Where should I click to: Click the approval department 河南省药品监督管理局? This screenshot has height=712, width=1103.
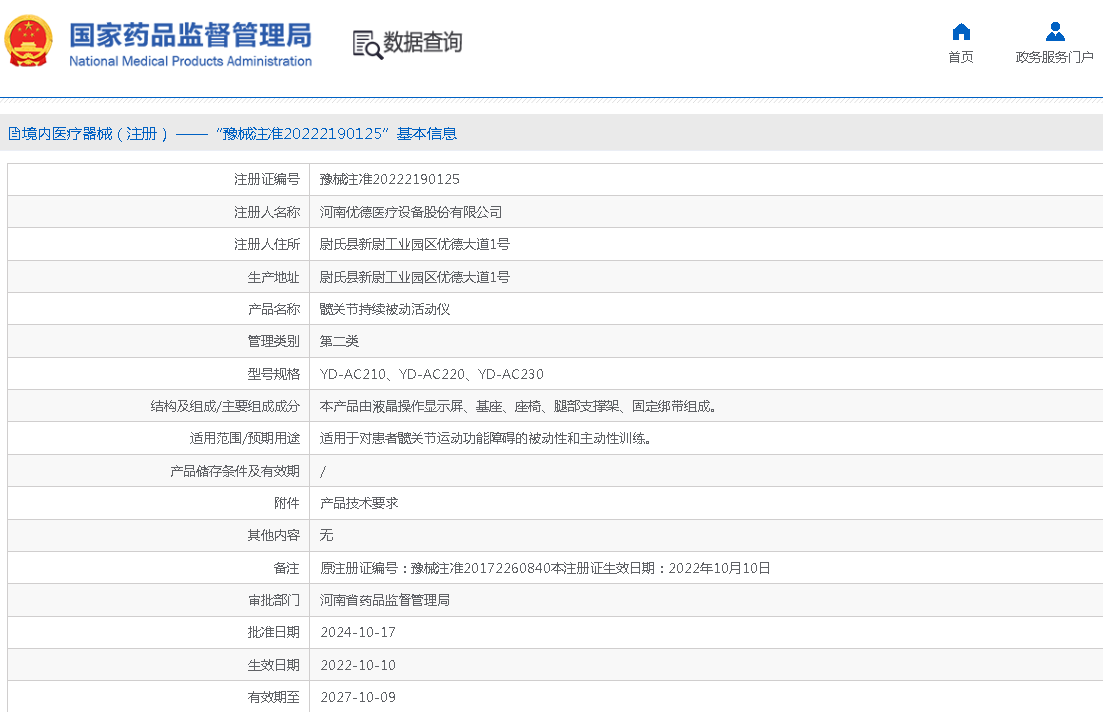tap(384, 600)
